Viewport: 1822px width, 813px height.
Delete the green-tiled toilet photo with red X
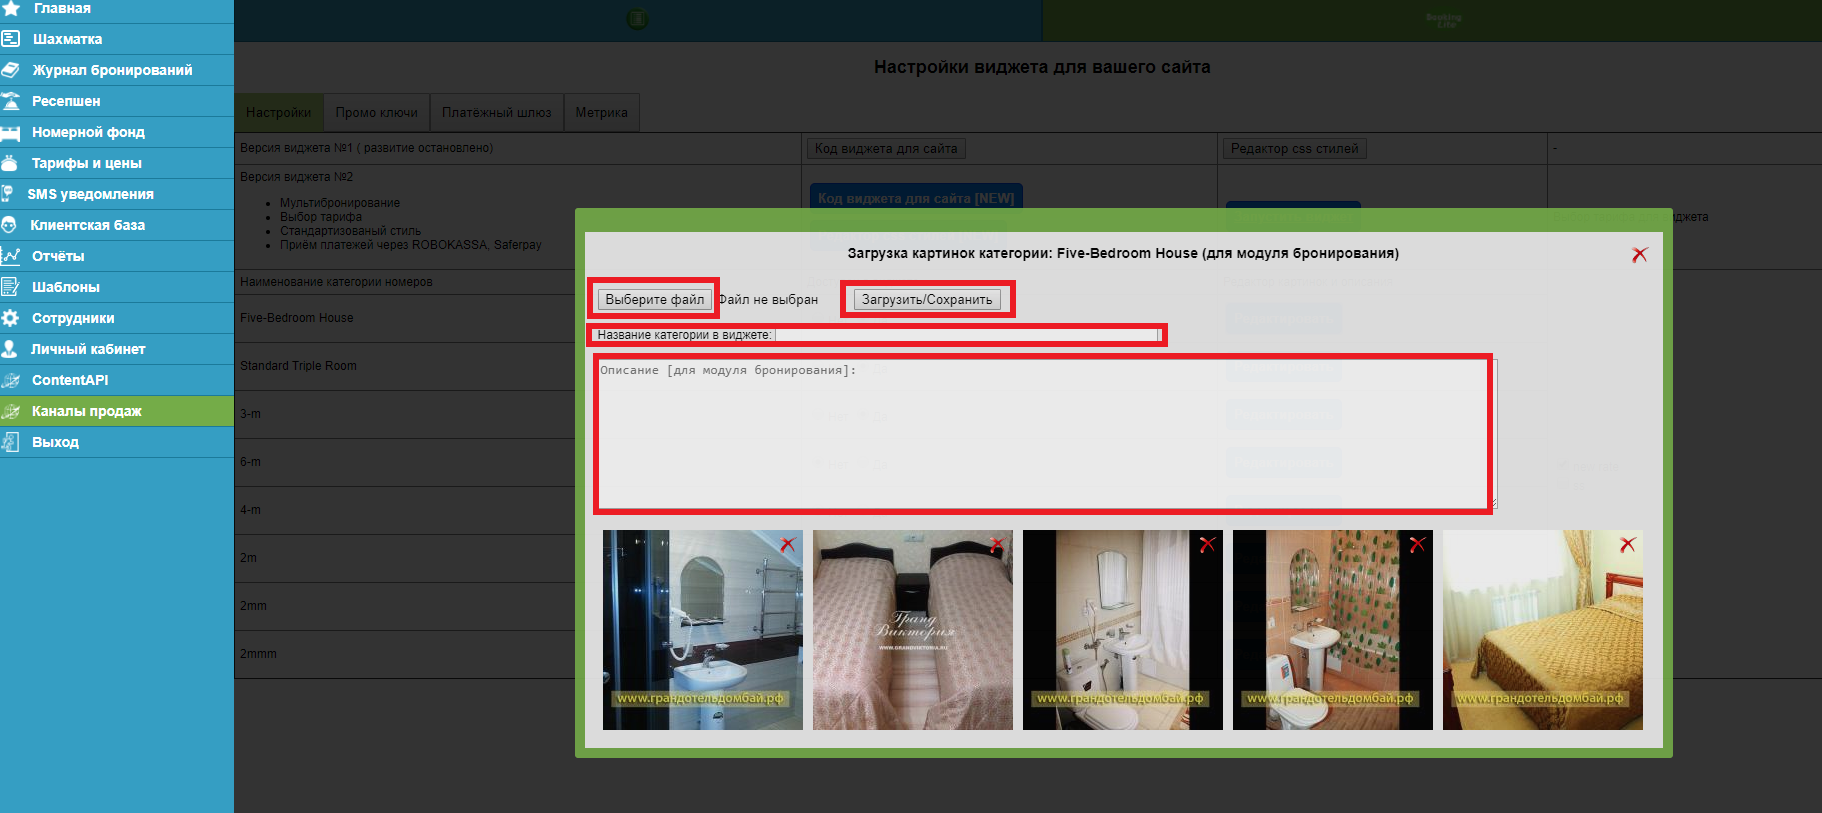pos(1417,544)
